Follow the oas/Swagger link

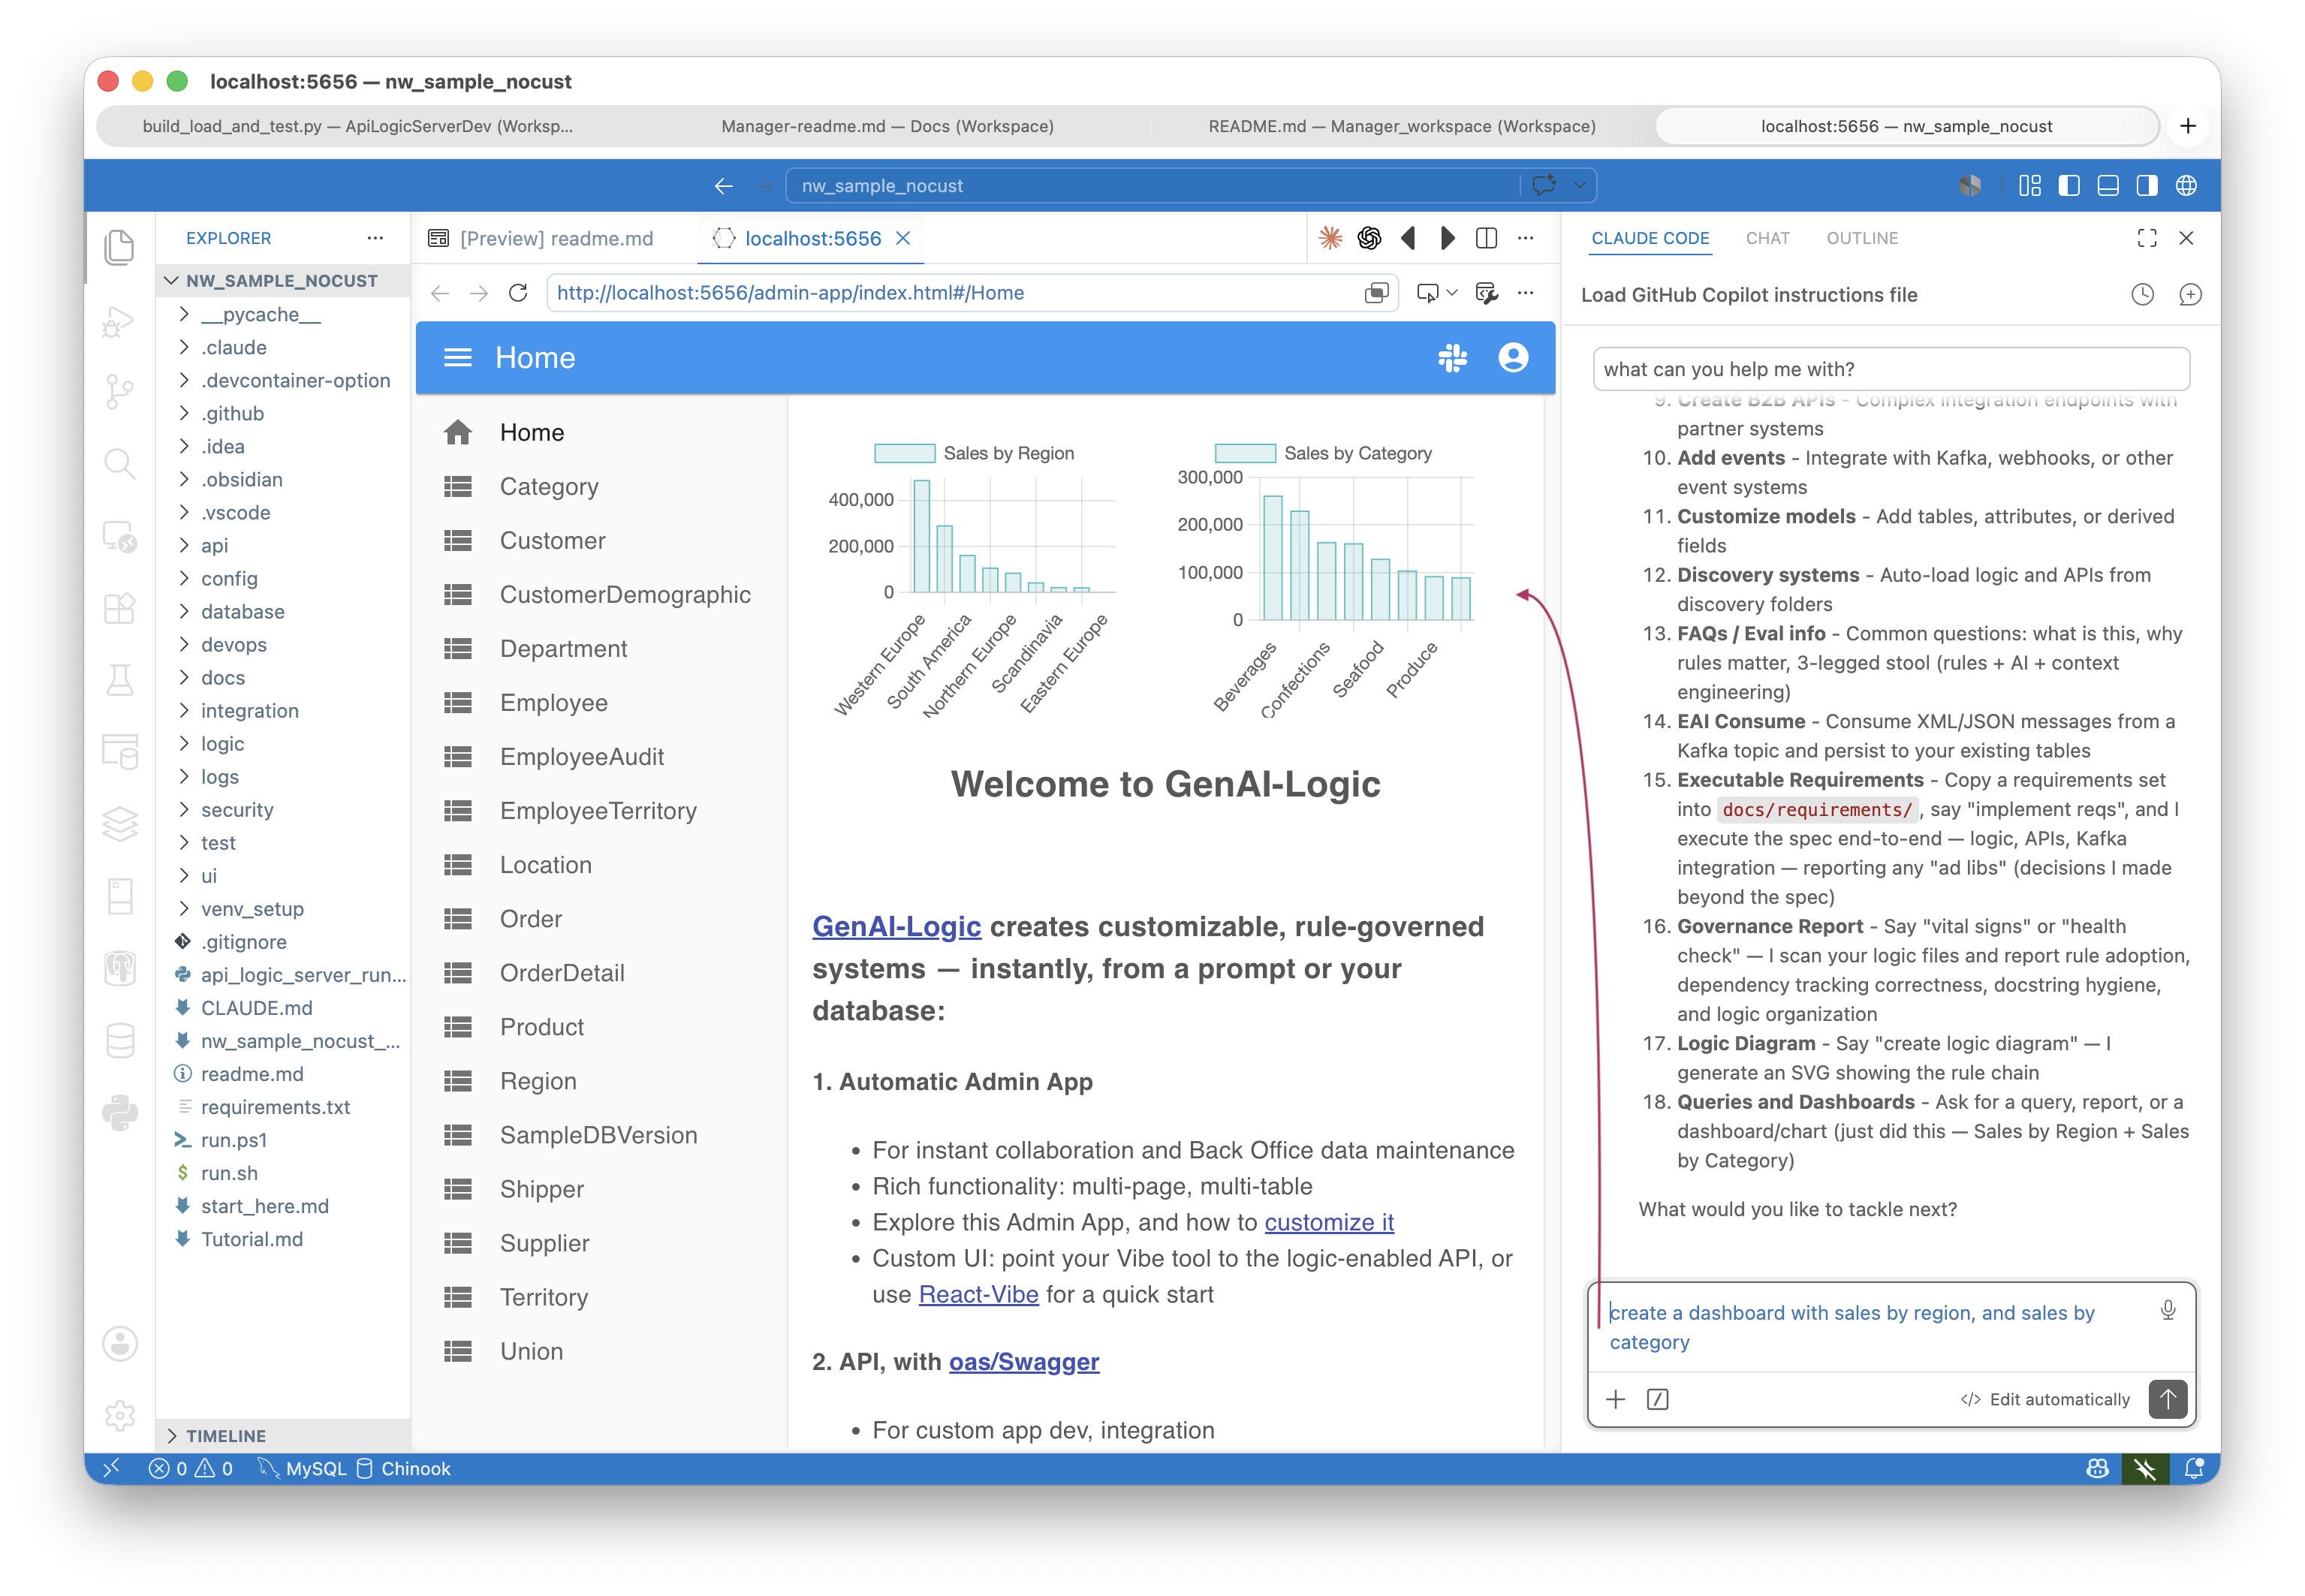tap(1023, 1362)
